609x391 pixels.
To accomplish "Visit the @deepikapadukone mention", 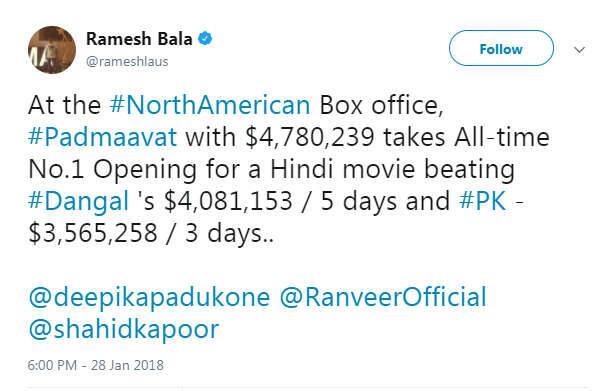I will (x=149, y=298).
